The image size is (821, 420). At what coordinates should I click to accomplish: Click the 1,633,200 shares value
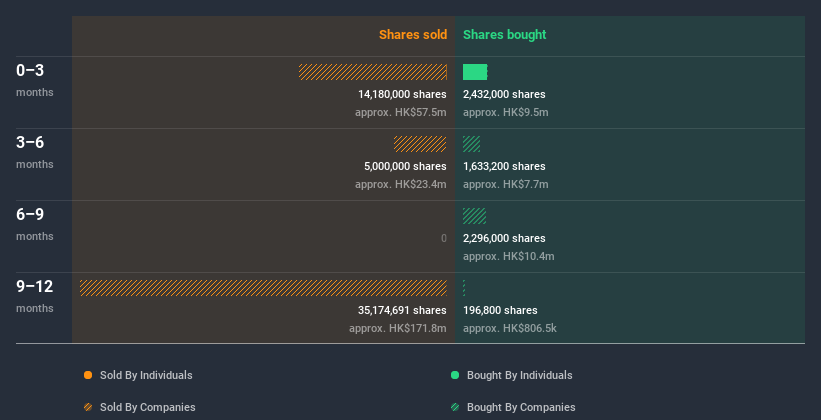504,166
